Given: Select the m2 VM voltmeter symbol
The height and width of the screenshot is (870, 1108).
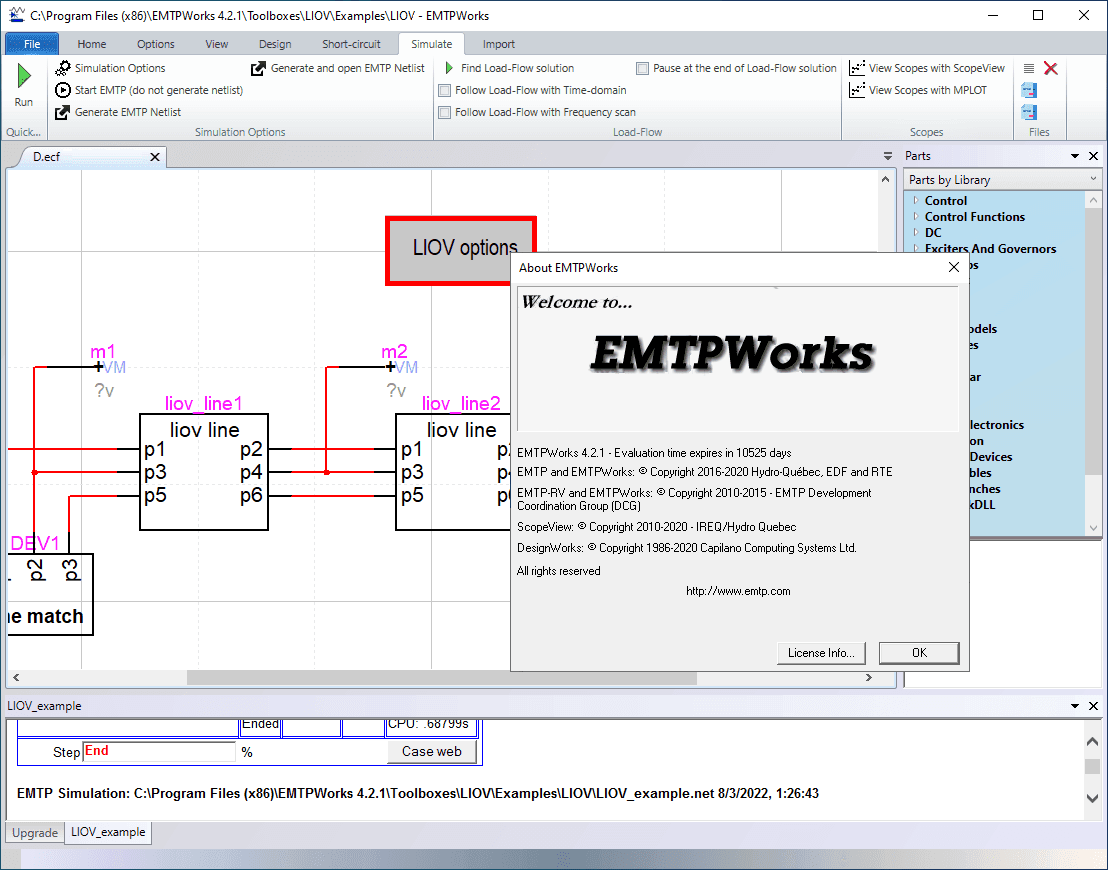Looking at the screenshot, I should [x=404, y=368].
